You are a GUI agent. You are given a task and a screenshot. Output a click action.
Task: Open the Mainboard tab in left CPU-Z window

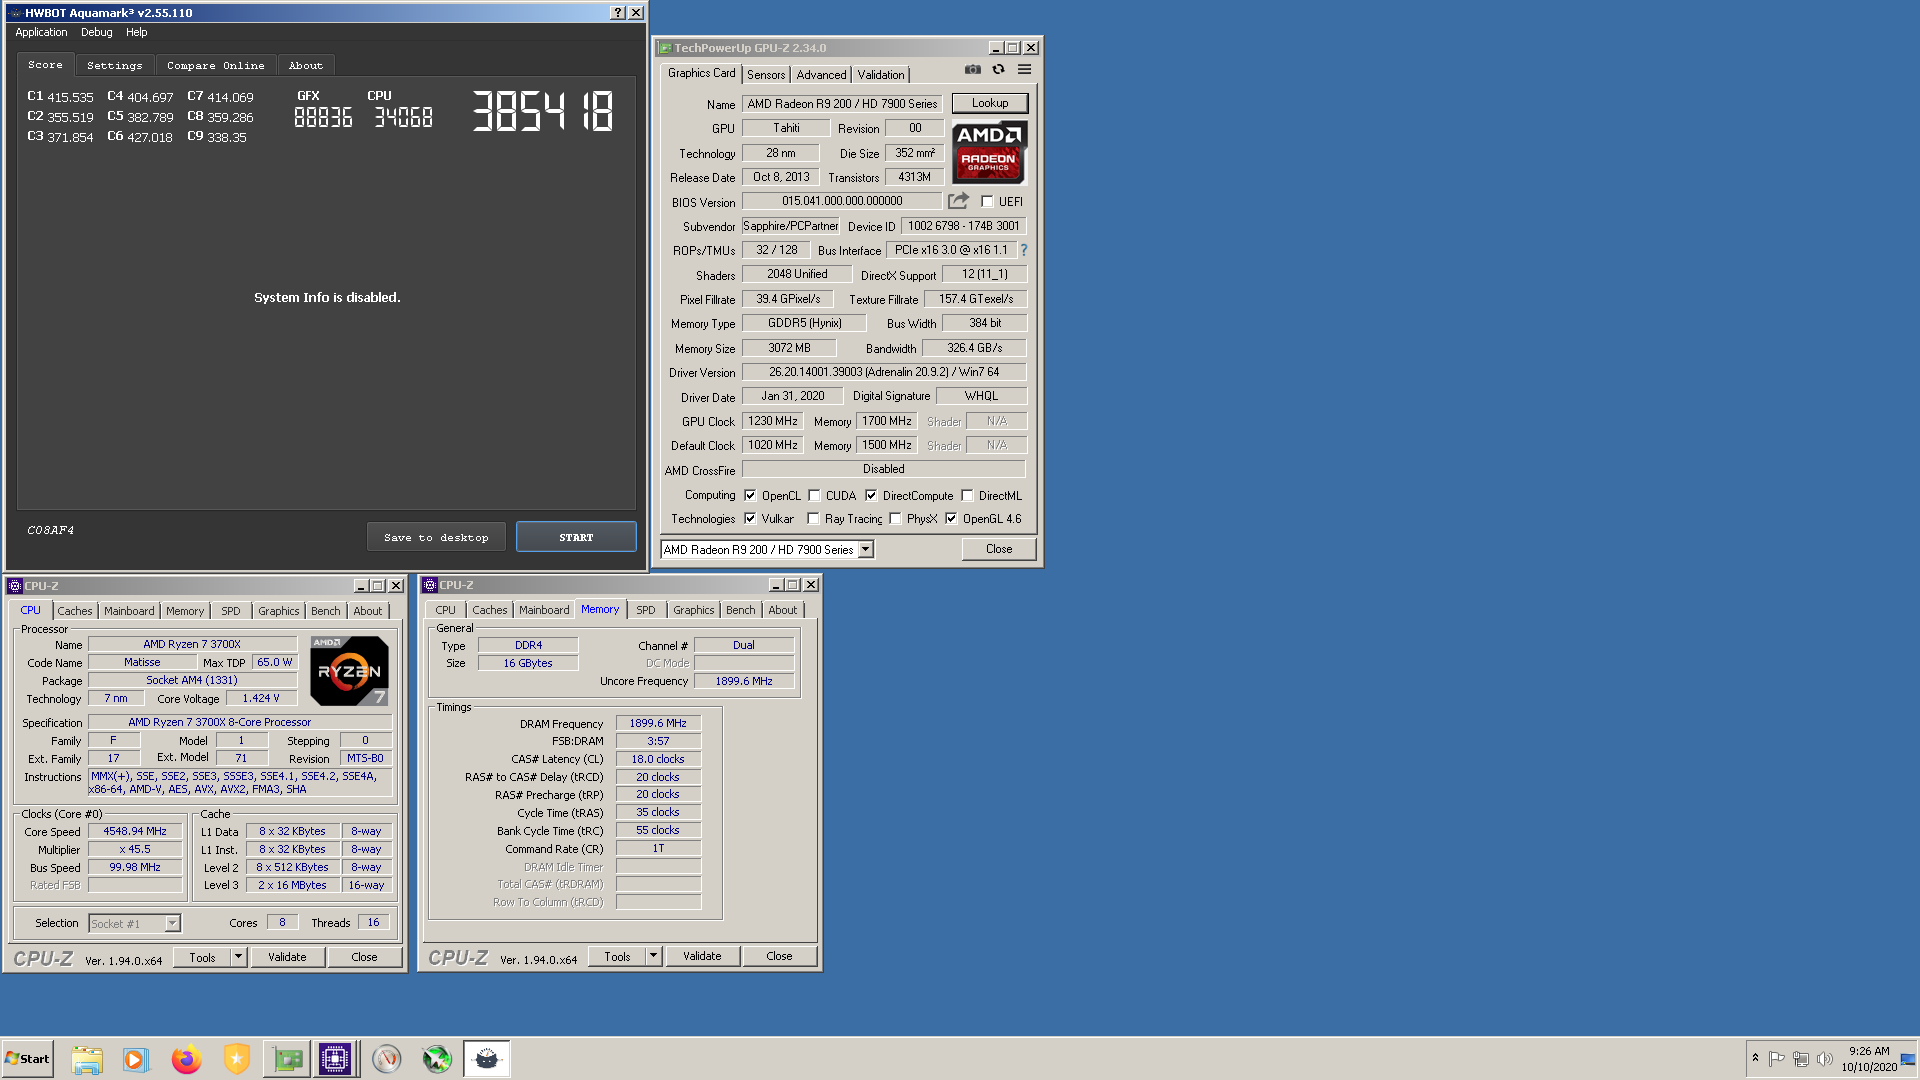[x=129, y=611]
